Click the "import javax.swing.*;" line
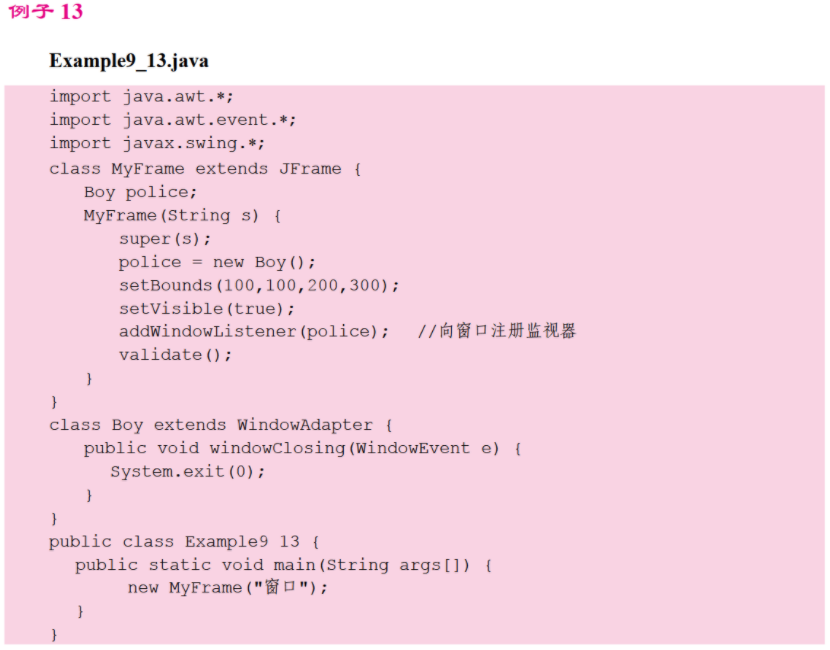The width and height of the screenshot is (830, 650). [159, 144]
